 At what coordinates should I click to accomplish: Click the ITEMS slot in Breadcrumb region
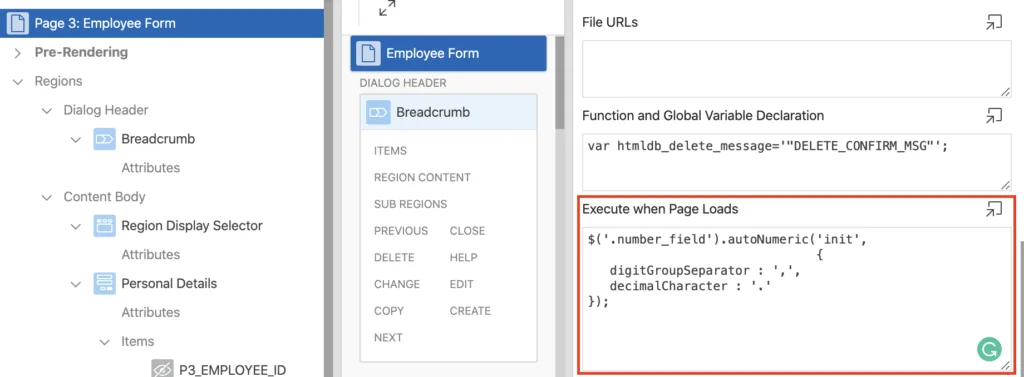point(391,151)
